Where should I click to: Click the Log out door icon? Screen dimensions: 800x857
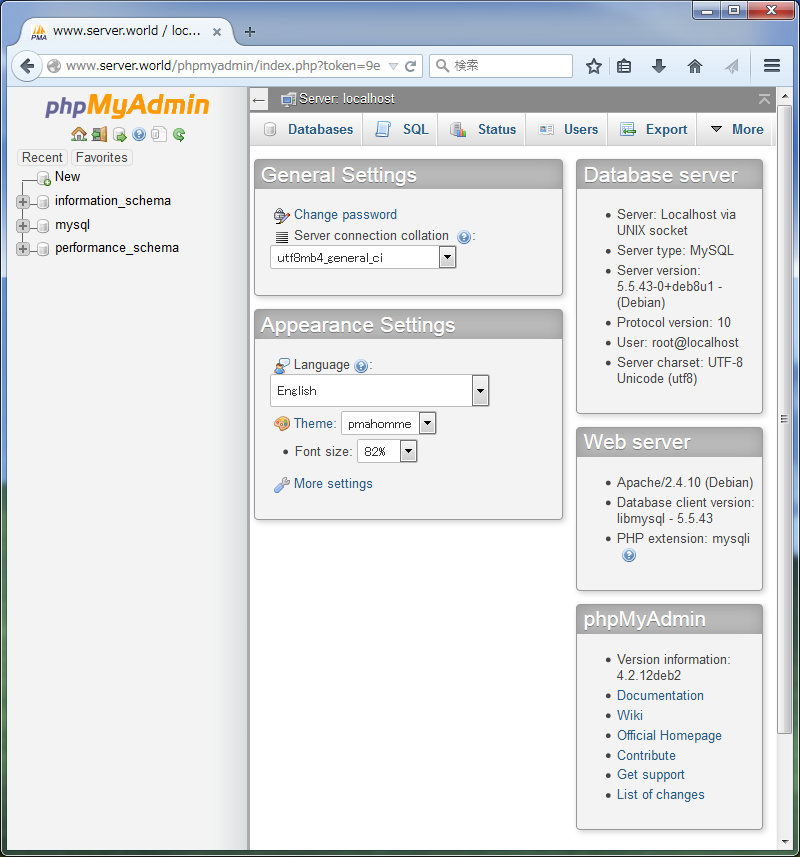[99, 134]
